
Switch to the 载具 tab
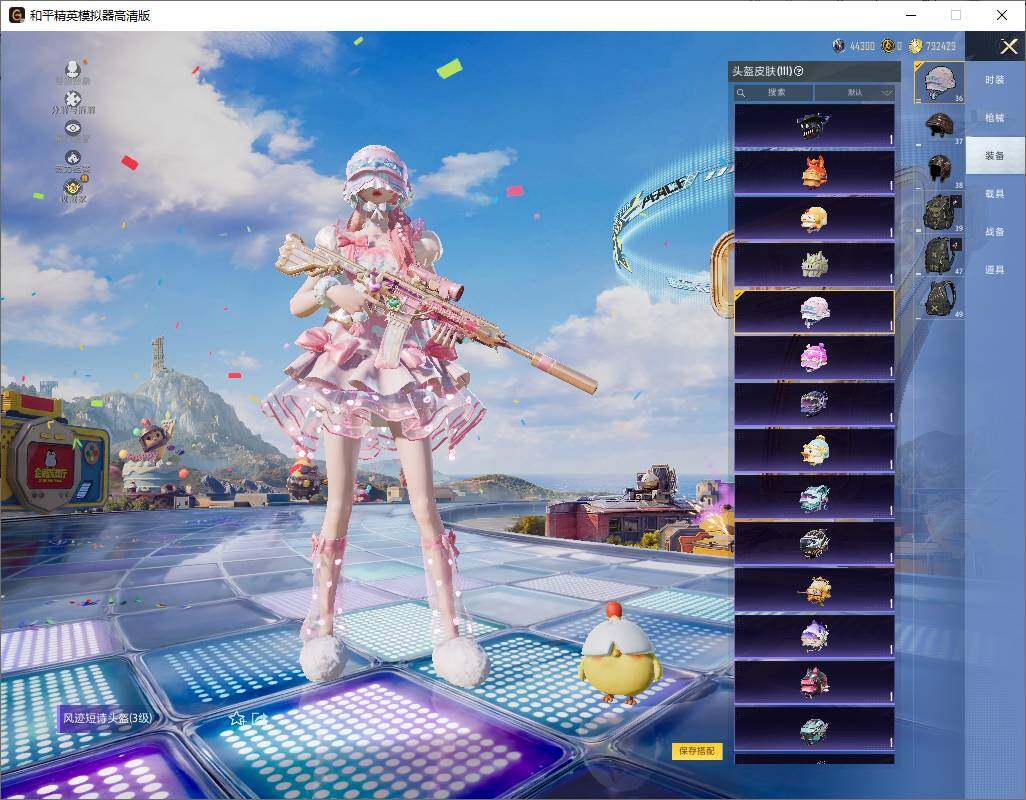(995, 194)
